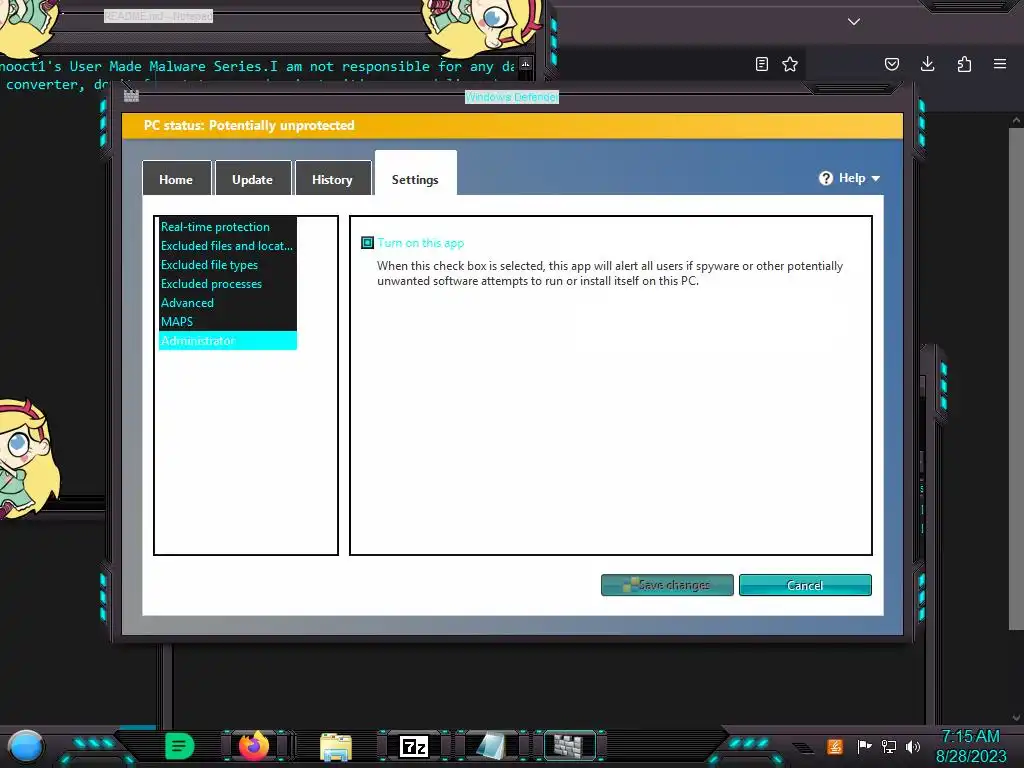Viewport: 1024px width, 768px height.
Task: Toggle the Turn on this app checkbox
Action: pyautogui.click(x=368, y=243)
